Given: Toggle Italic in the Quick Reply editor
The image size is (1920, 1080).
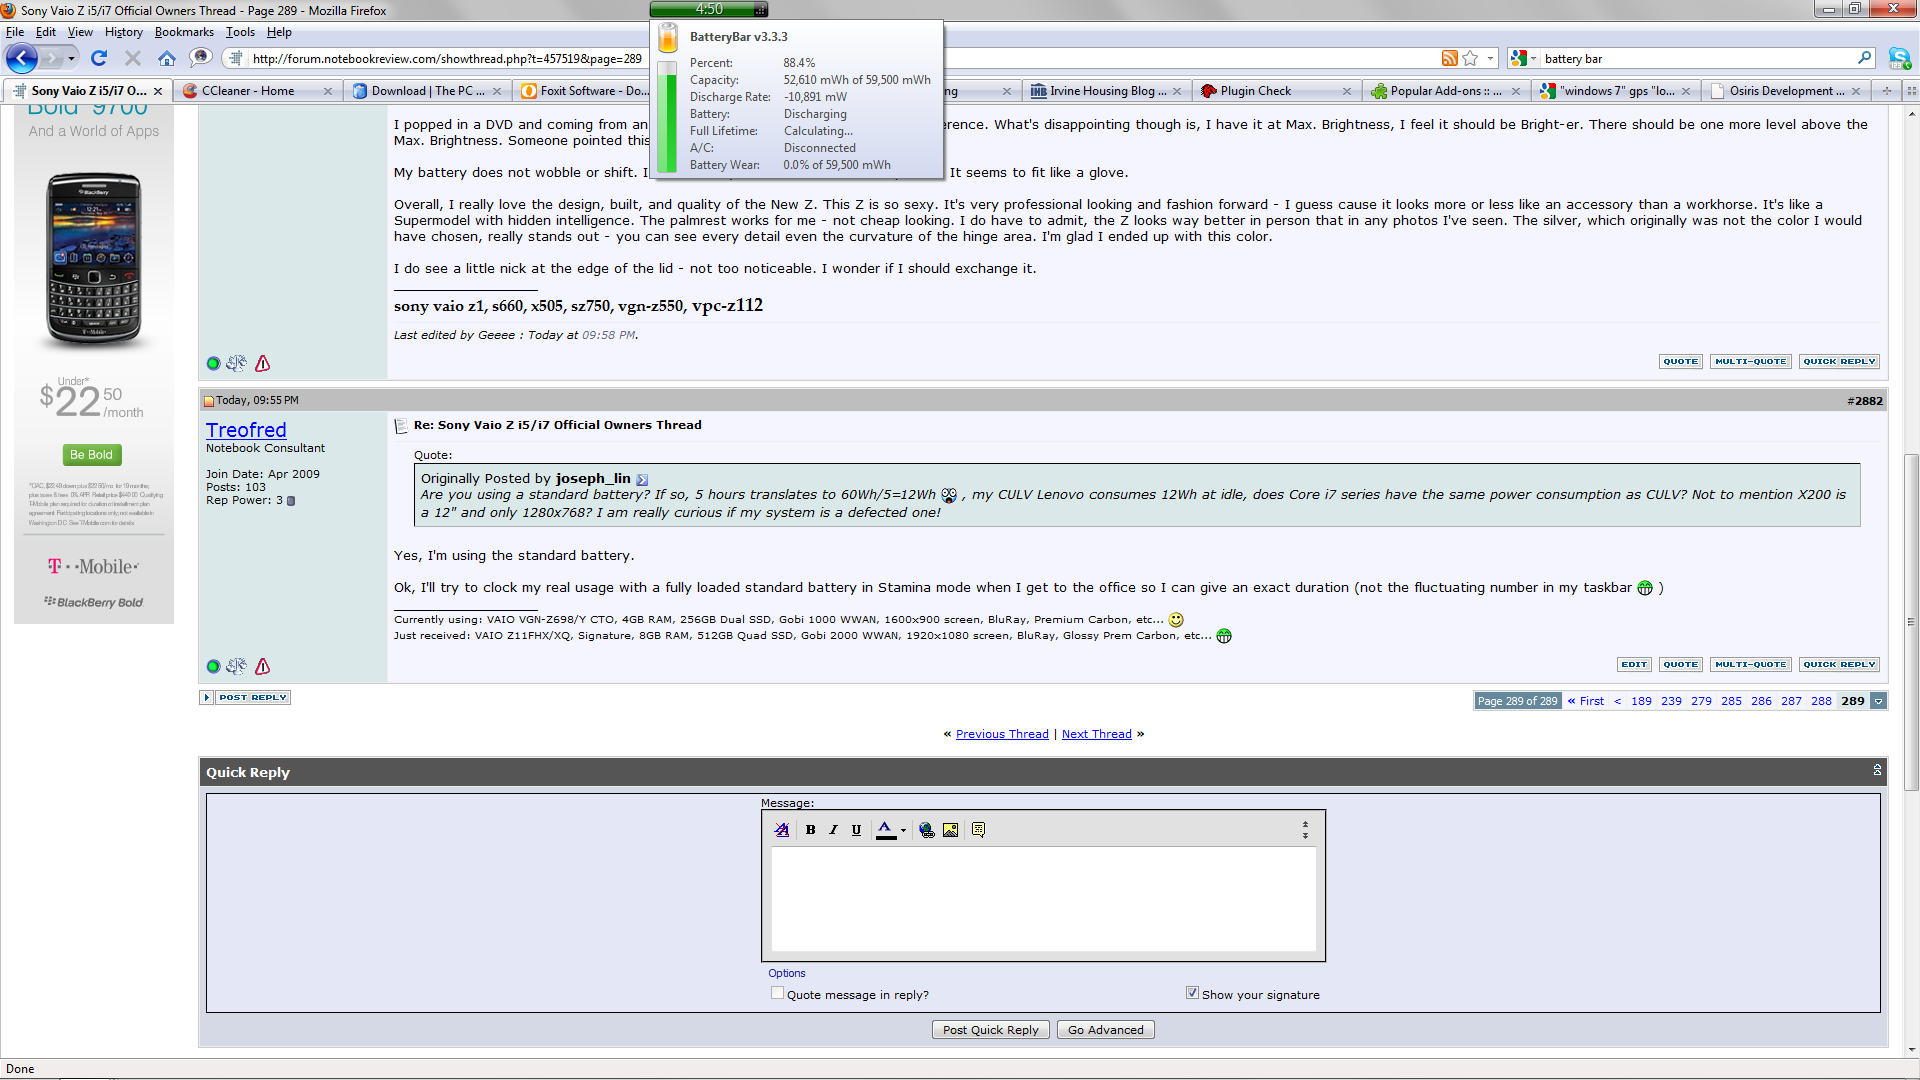Looking at the screenshot, I should click(x=833, y=830).
